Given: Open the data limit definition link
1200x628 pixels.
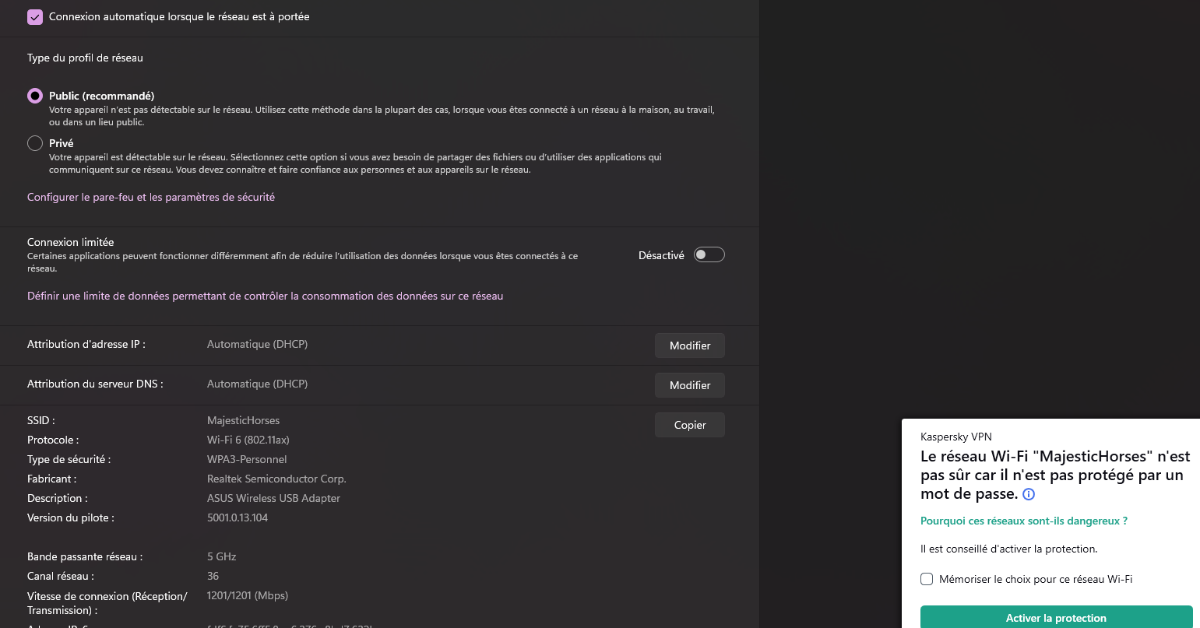Looking at the screenshot, I should tap(265, 296).
